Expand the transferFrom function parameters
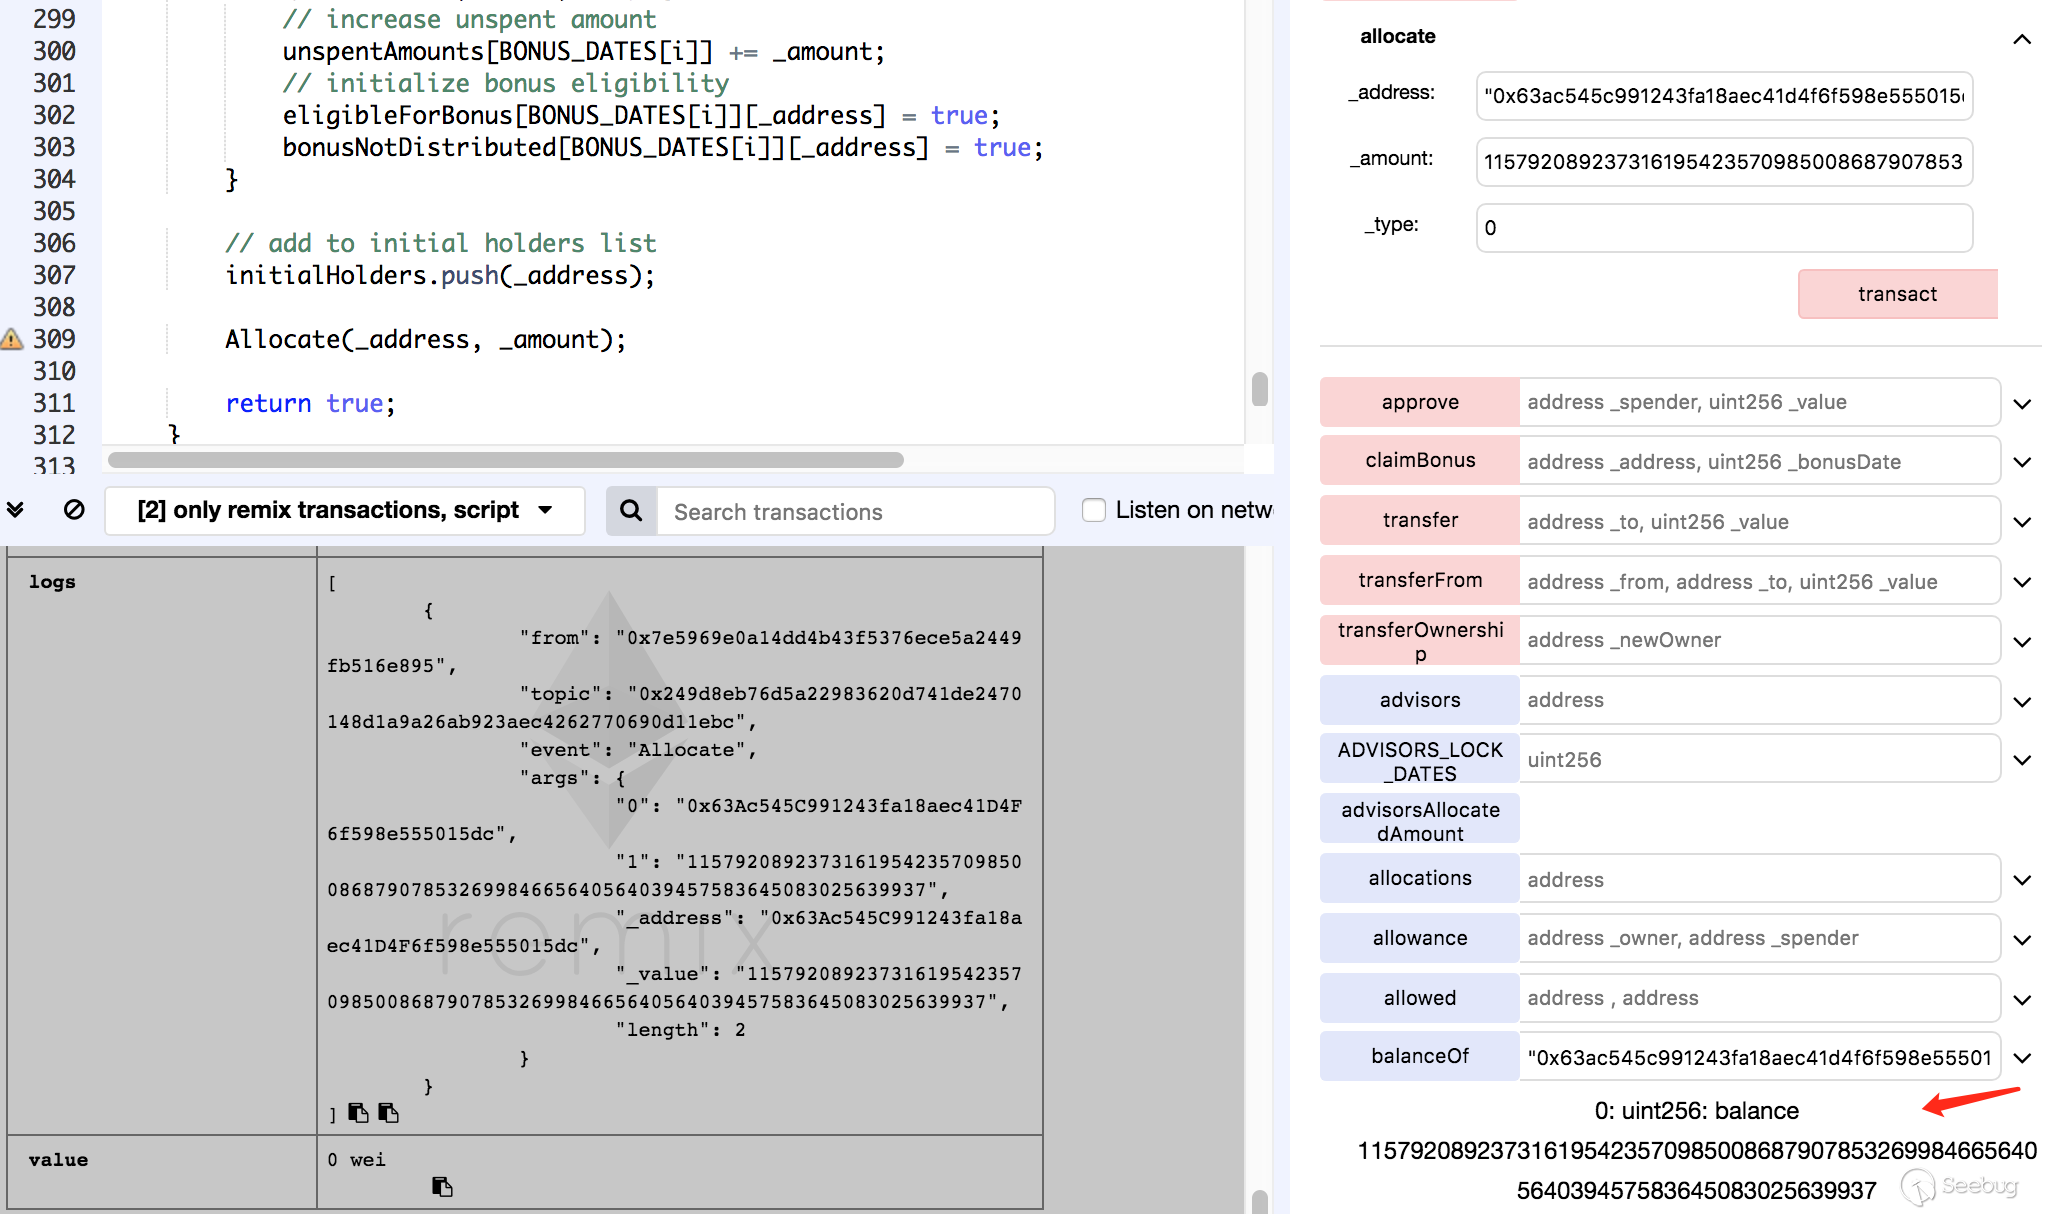The image size is (2046, 1214). [x=2022, y=582]
